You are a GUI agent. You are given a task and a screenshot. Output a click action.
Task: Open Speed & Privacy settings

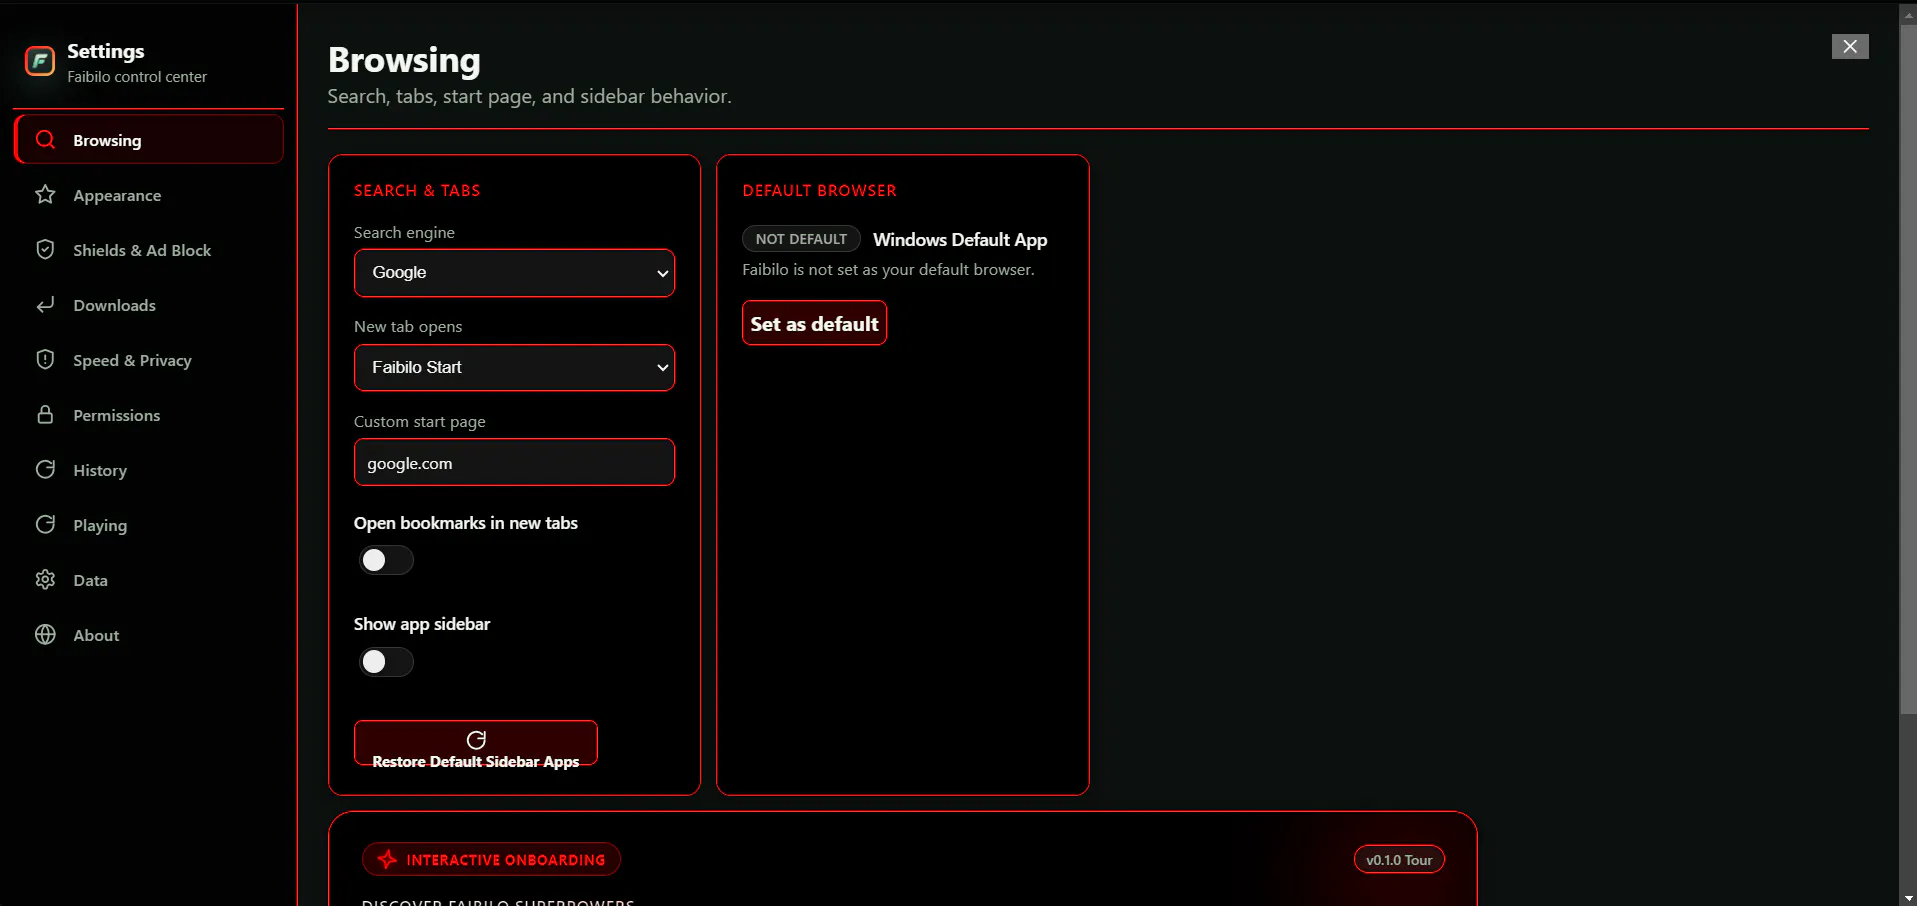click(x=149, y=360)
